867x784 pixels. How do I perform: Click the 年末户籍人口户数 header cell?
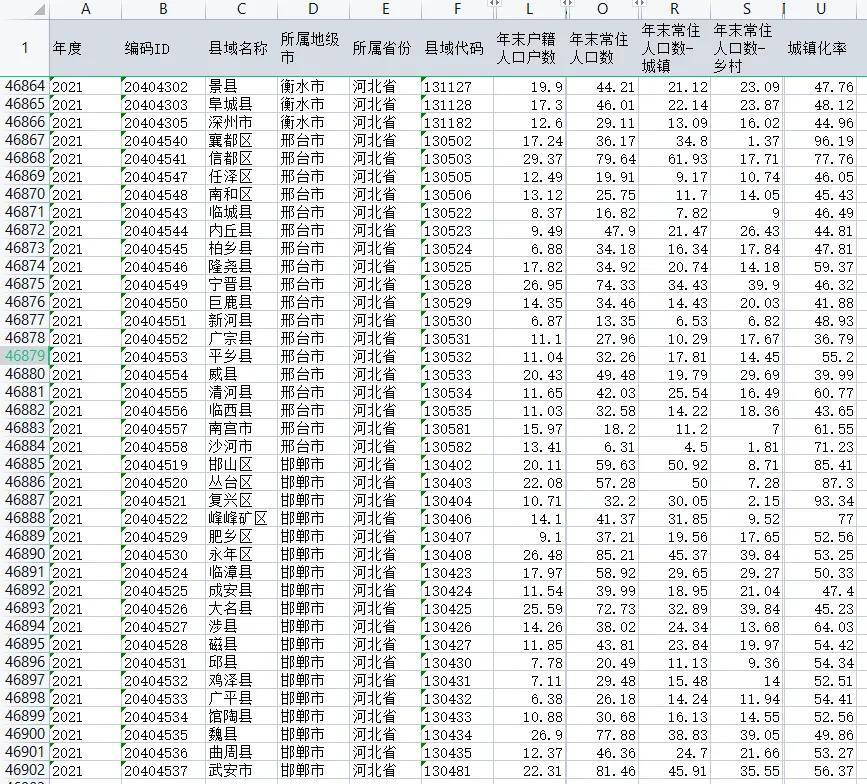coord(530,48)
